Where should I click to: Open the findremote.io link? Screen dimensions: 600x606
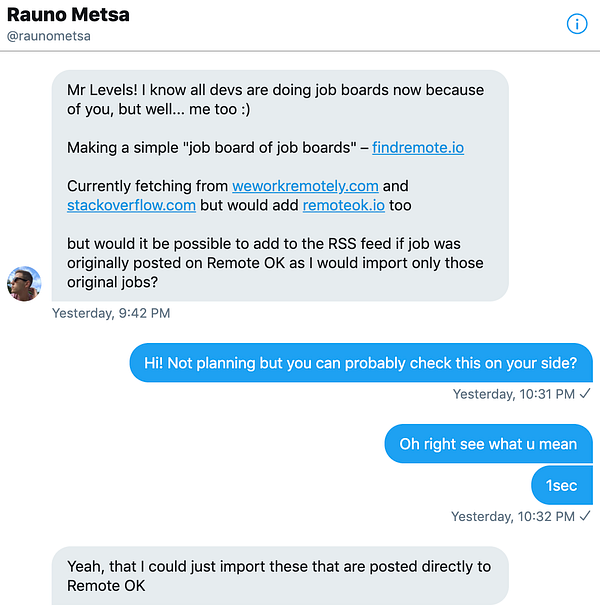click(x=417, y=147)
